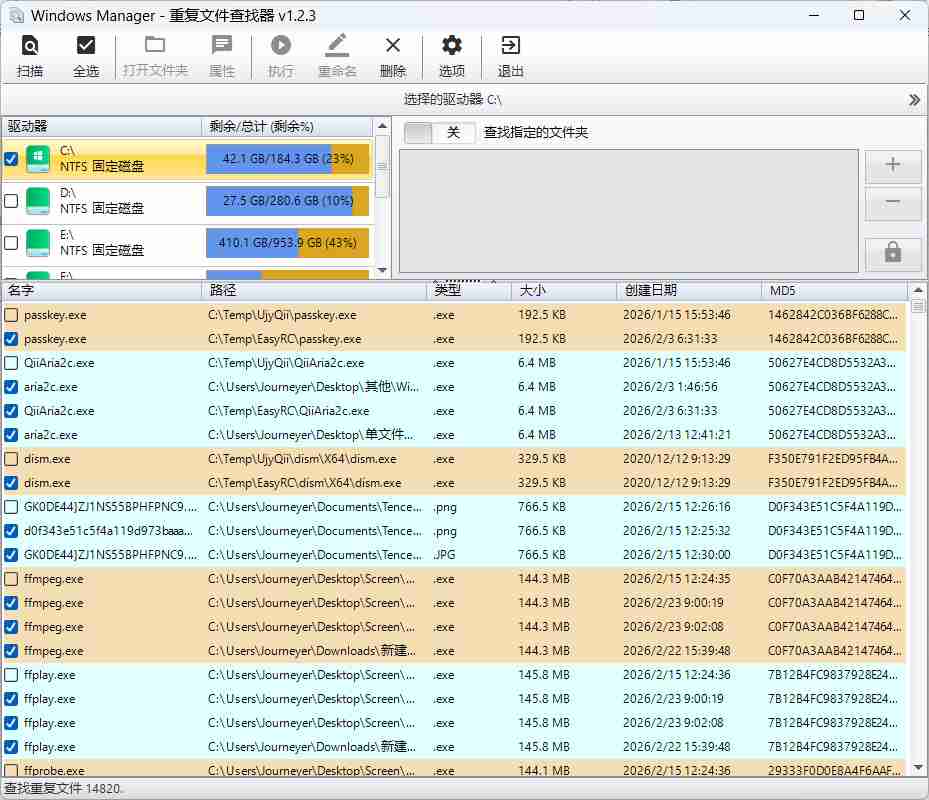Check the D:\ drive checkbox
The image size is (929, 800).
tap(11, 201)
